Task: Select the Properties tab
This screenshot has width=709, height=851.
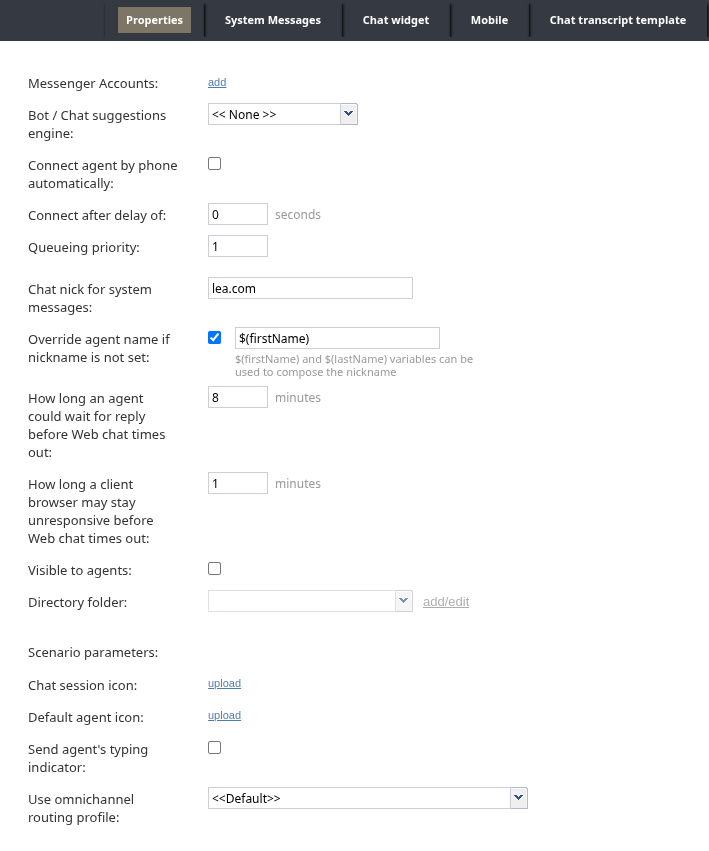Action: point(154,20)
